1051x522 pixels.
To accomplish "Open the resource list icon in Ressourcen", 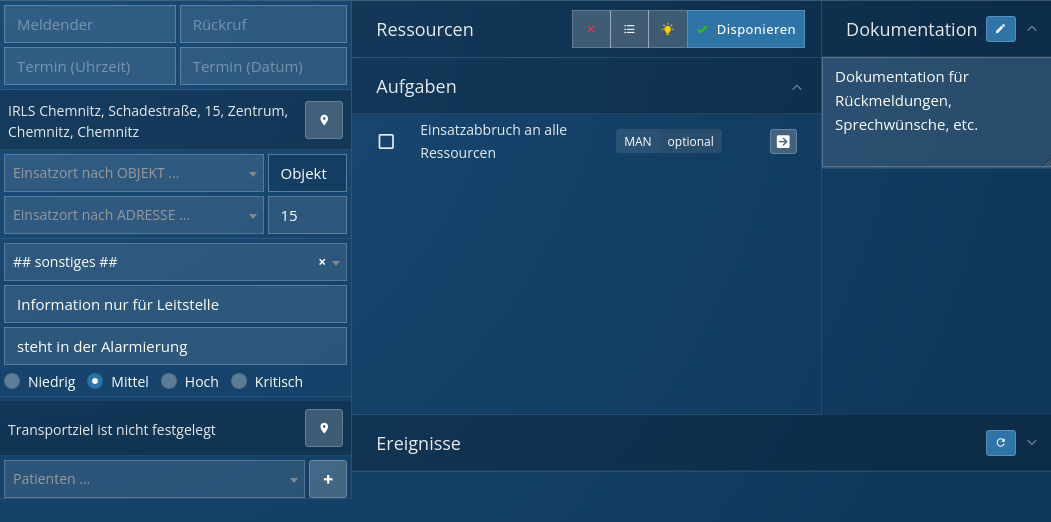I will coord(629,29).
